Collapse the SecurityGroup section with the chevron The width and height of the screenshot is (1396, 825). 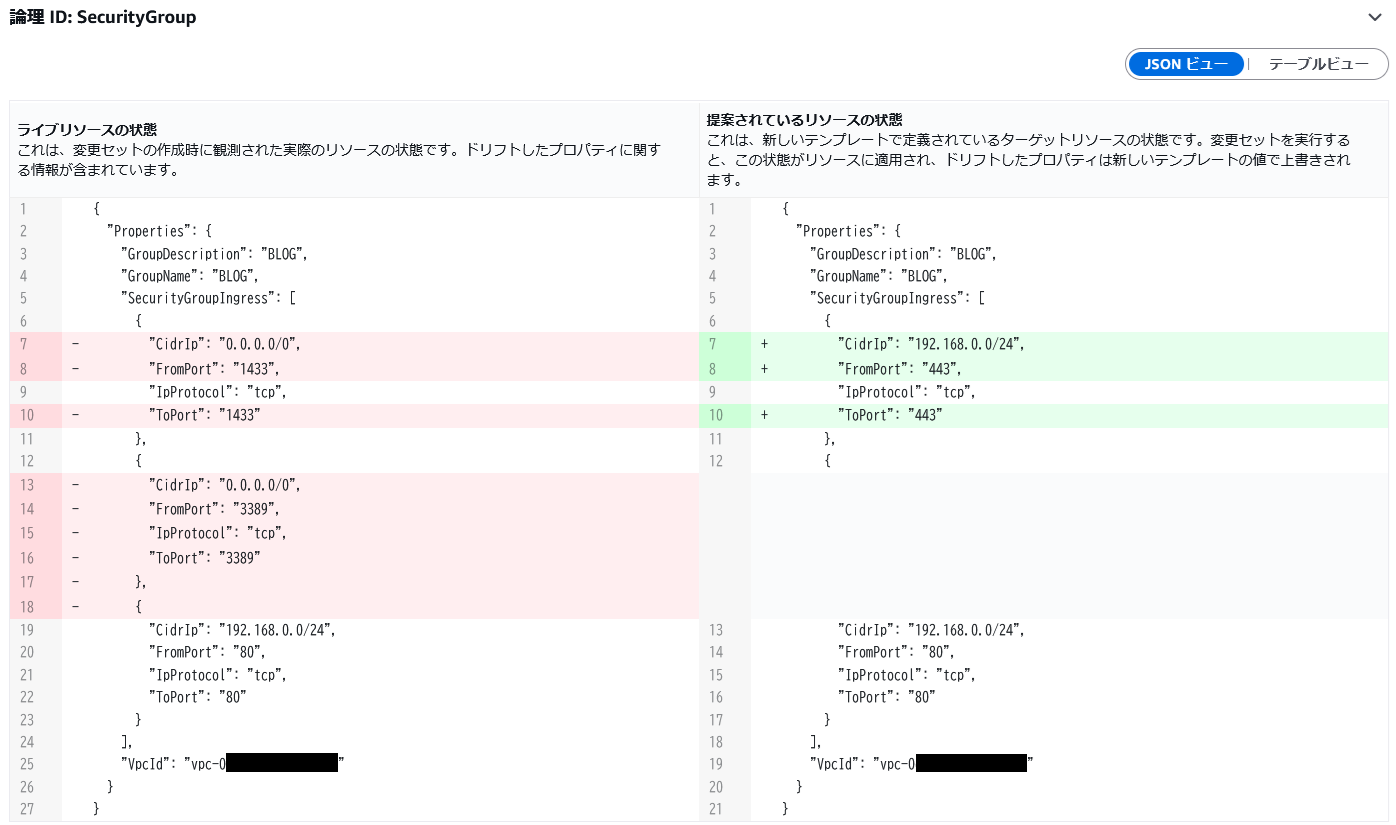[1376, 17]
